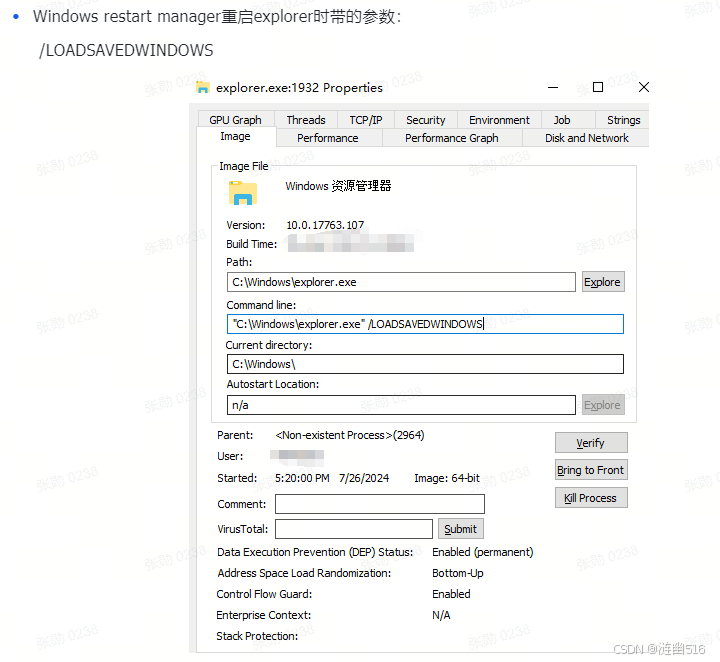Click the Bottom-Up ASLR value
The height and width of the screenshot is (662, 720).
coord(458,573)
